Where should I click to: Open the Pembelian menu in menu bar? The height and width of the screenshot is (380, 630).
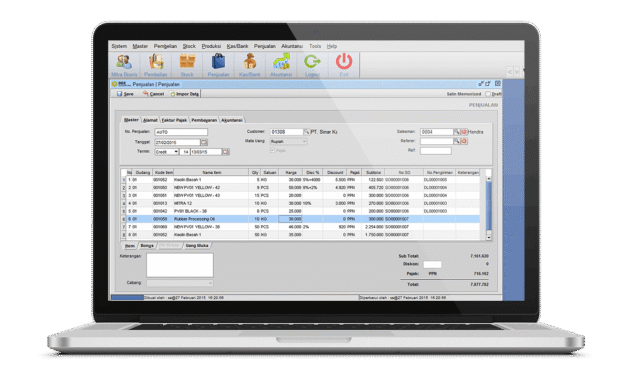(165, 46)
